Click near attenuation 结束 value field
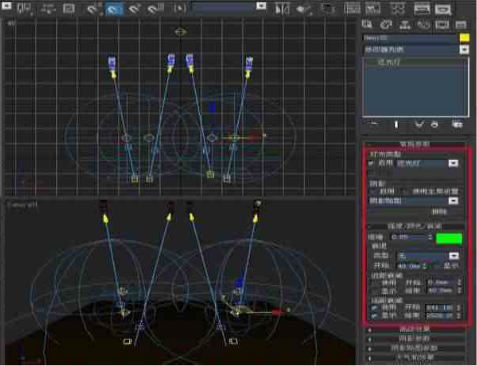Screen dimensions: 477x366 (441, 291)
